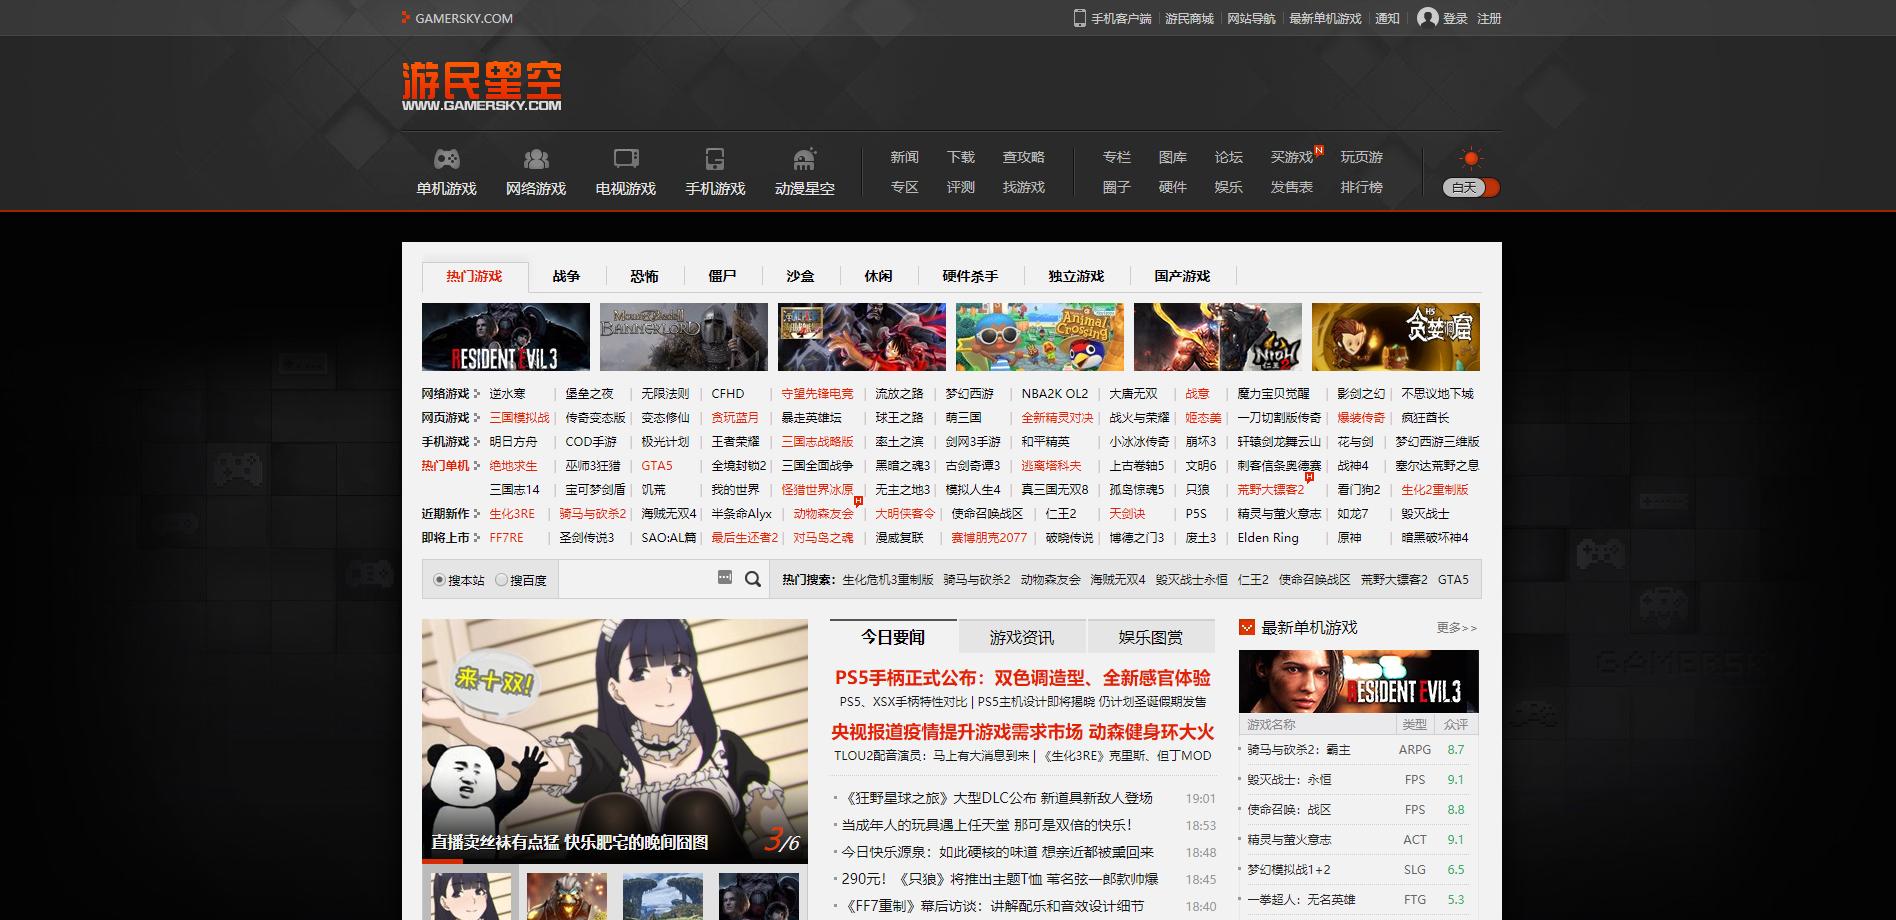The height and width of the screenshot is (920, 1896).
Task: Click the 注册 link
Action: tap(1489, 18)
